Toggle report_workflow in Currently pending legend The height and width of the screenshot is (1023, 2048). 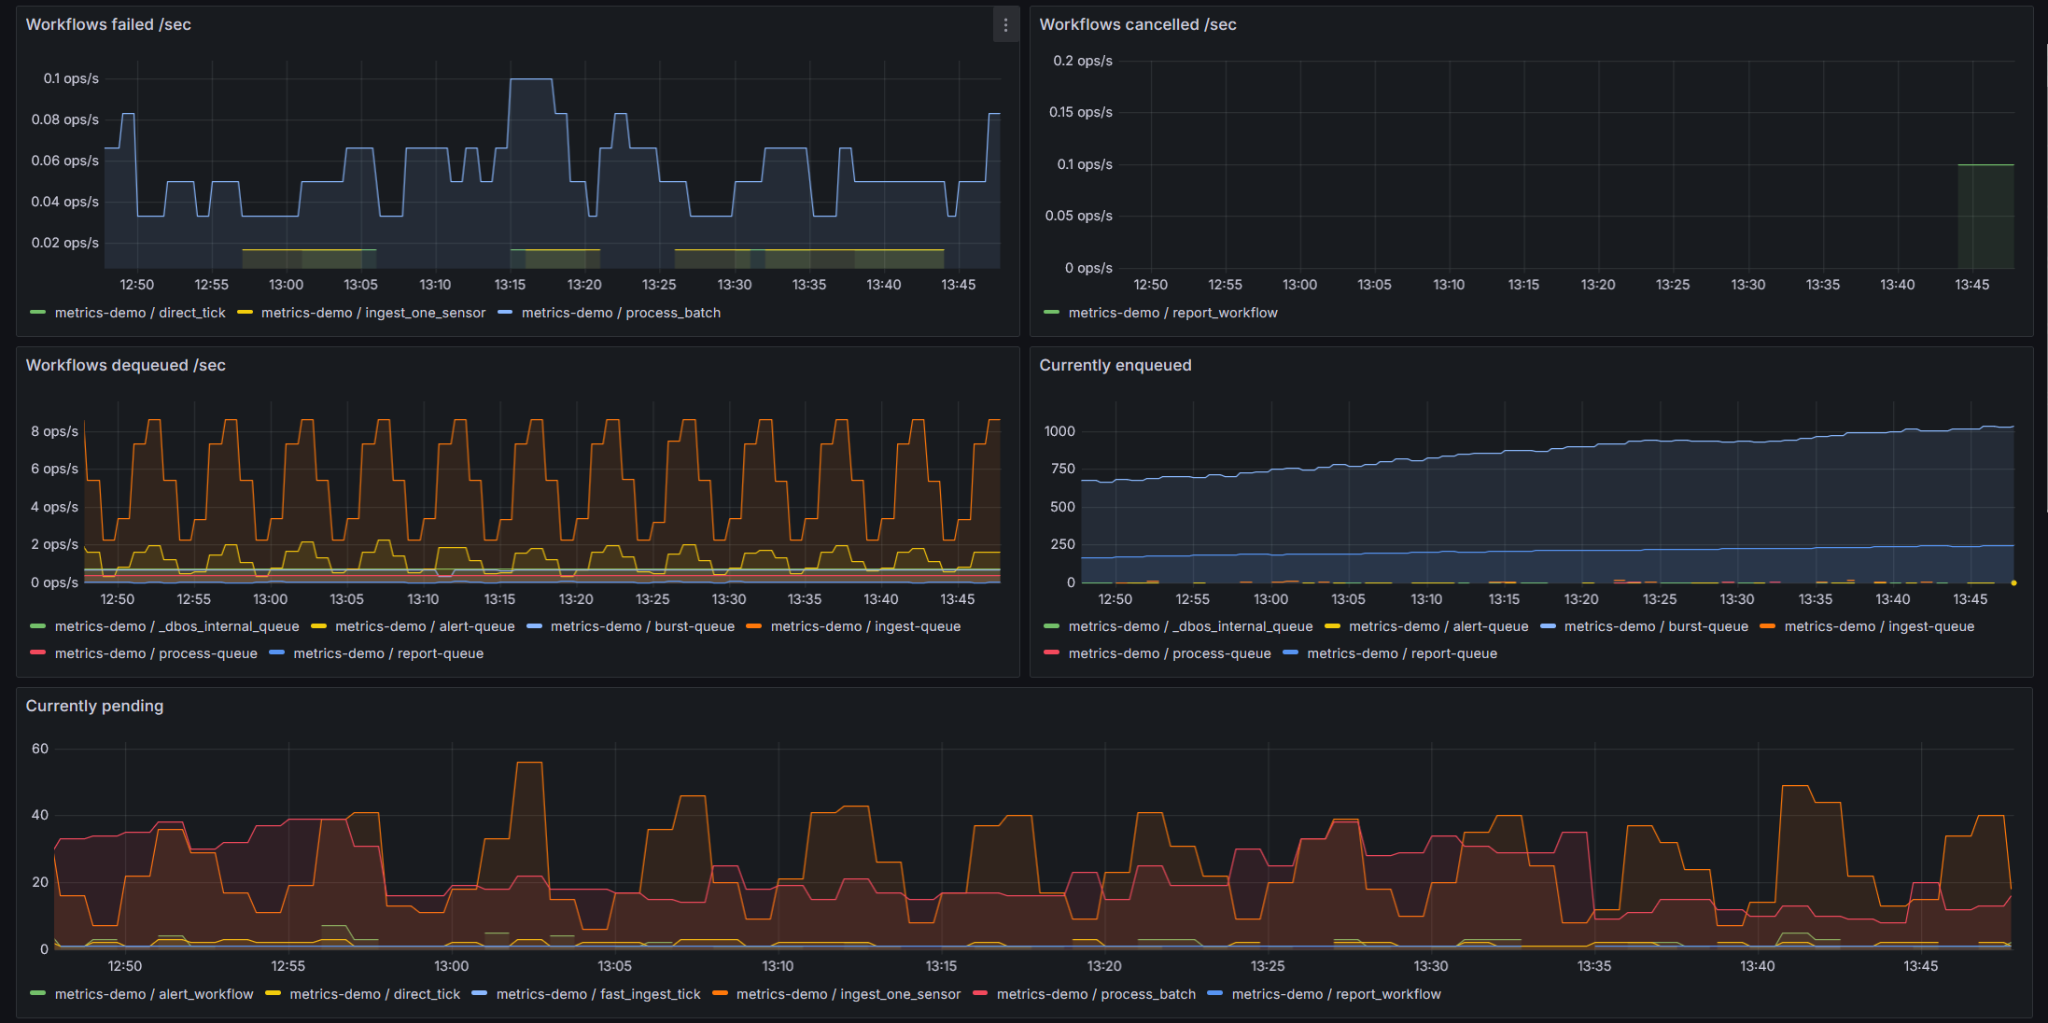[1336, 995]
